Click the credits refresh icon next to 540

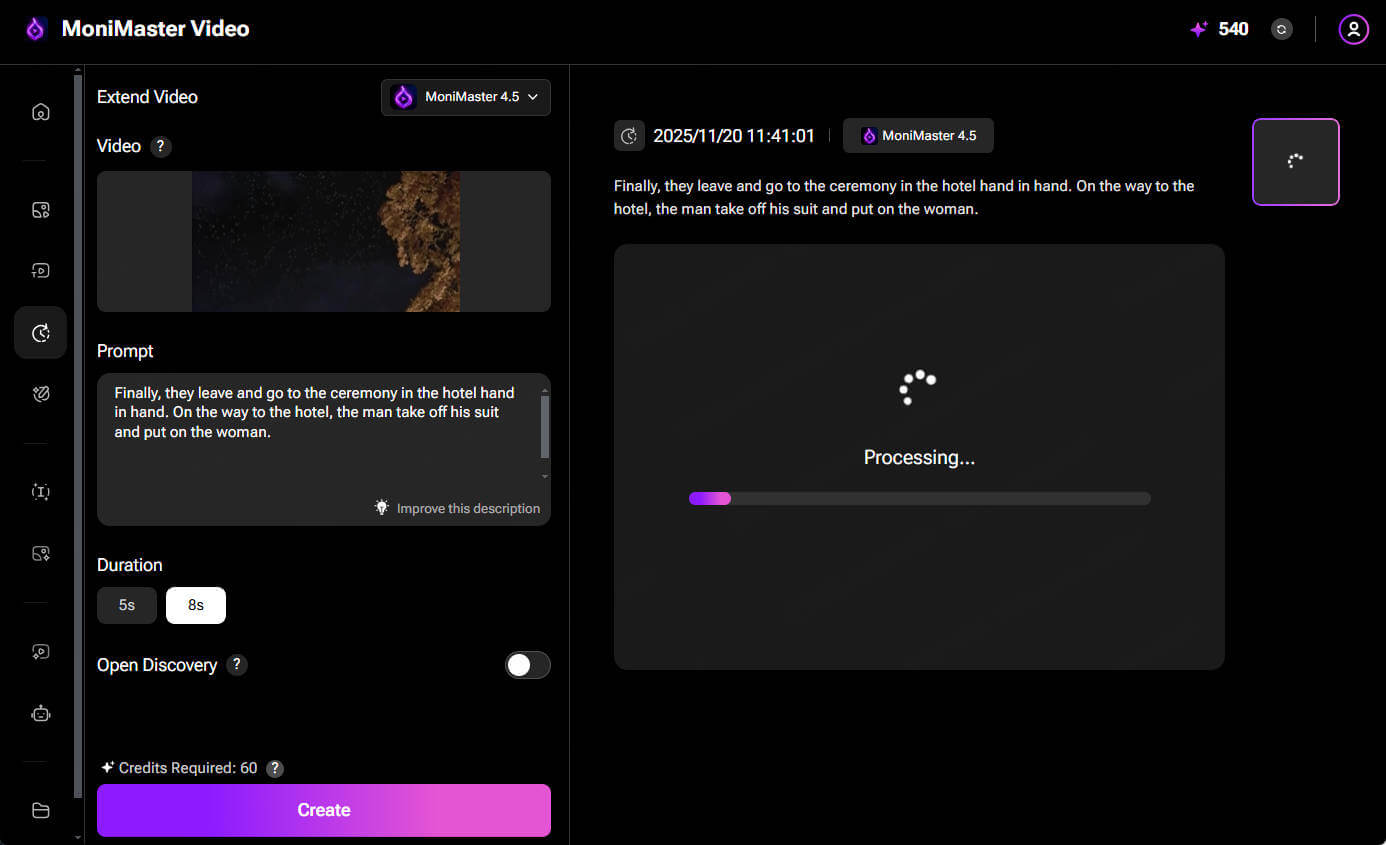coord(1281,28)
